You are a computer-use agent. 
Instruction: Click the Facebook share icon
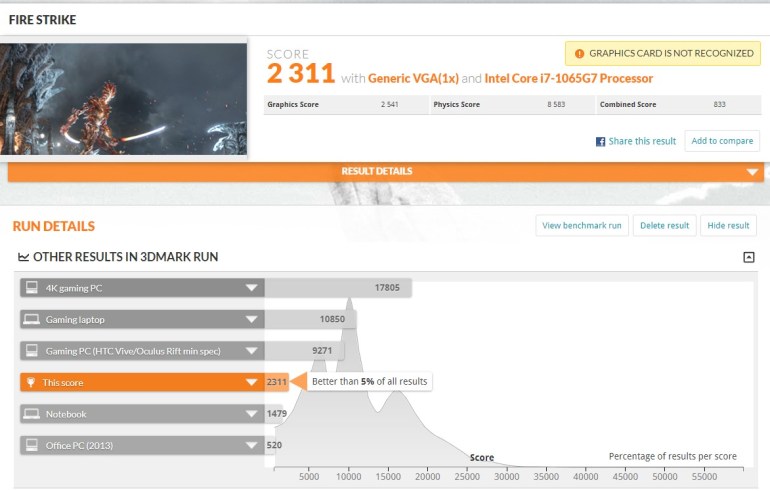coord(600,141)
